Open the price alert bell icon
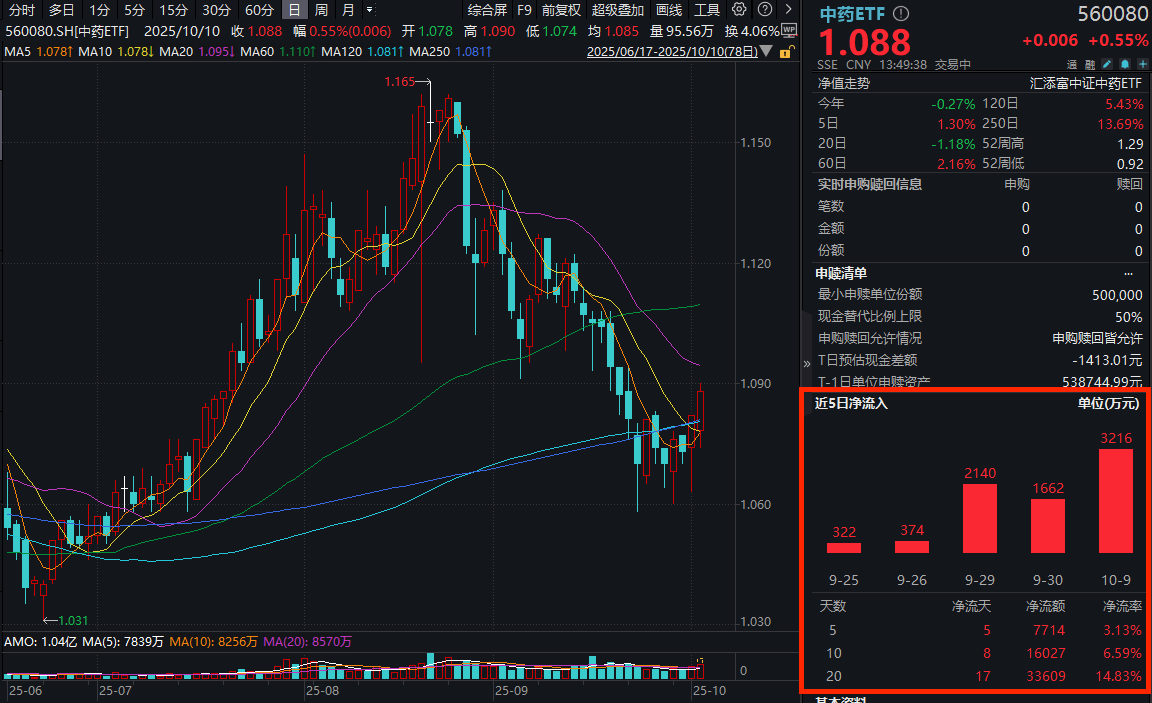 click(1126, 63)
